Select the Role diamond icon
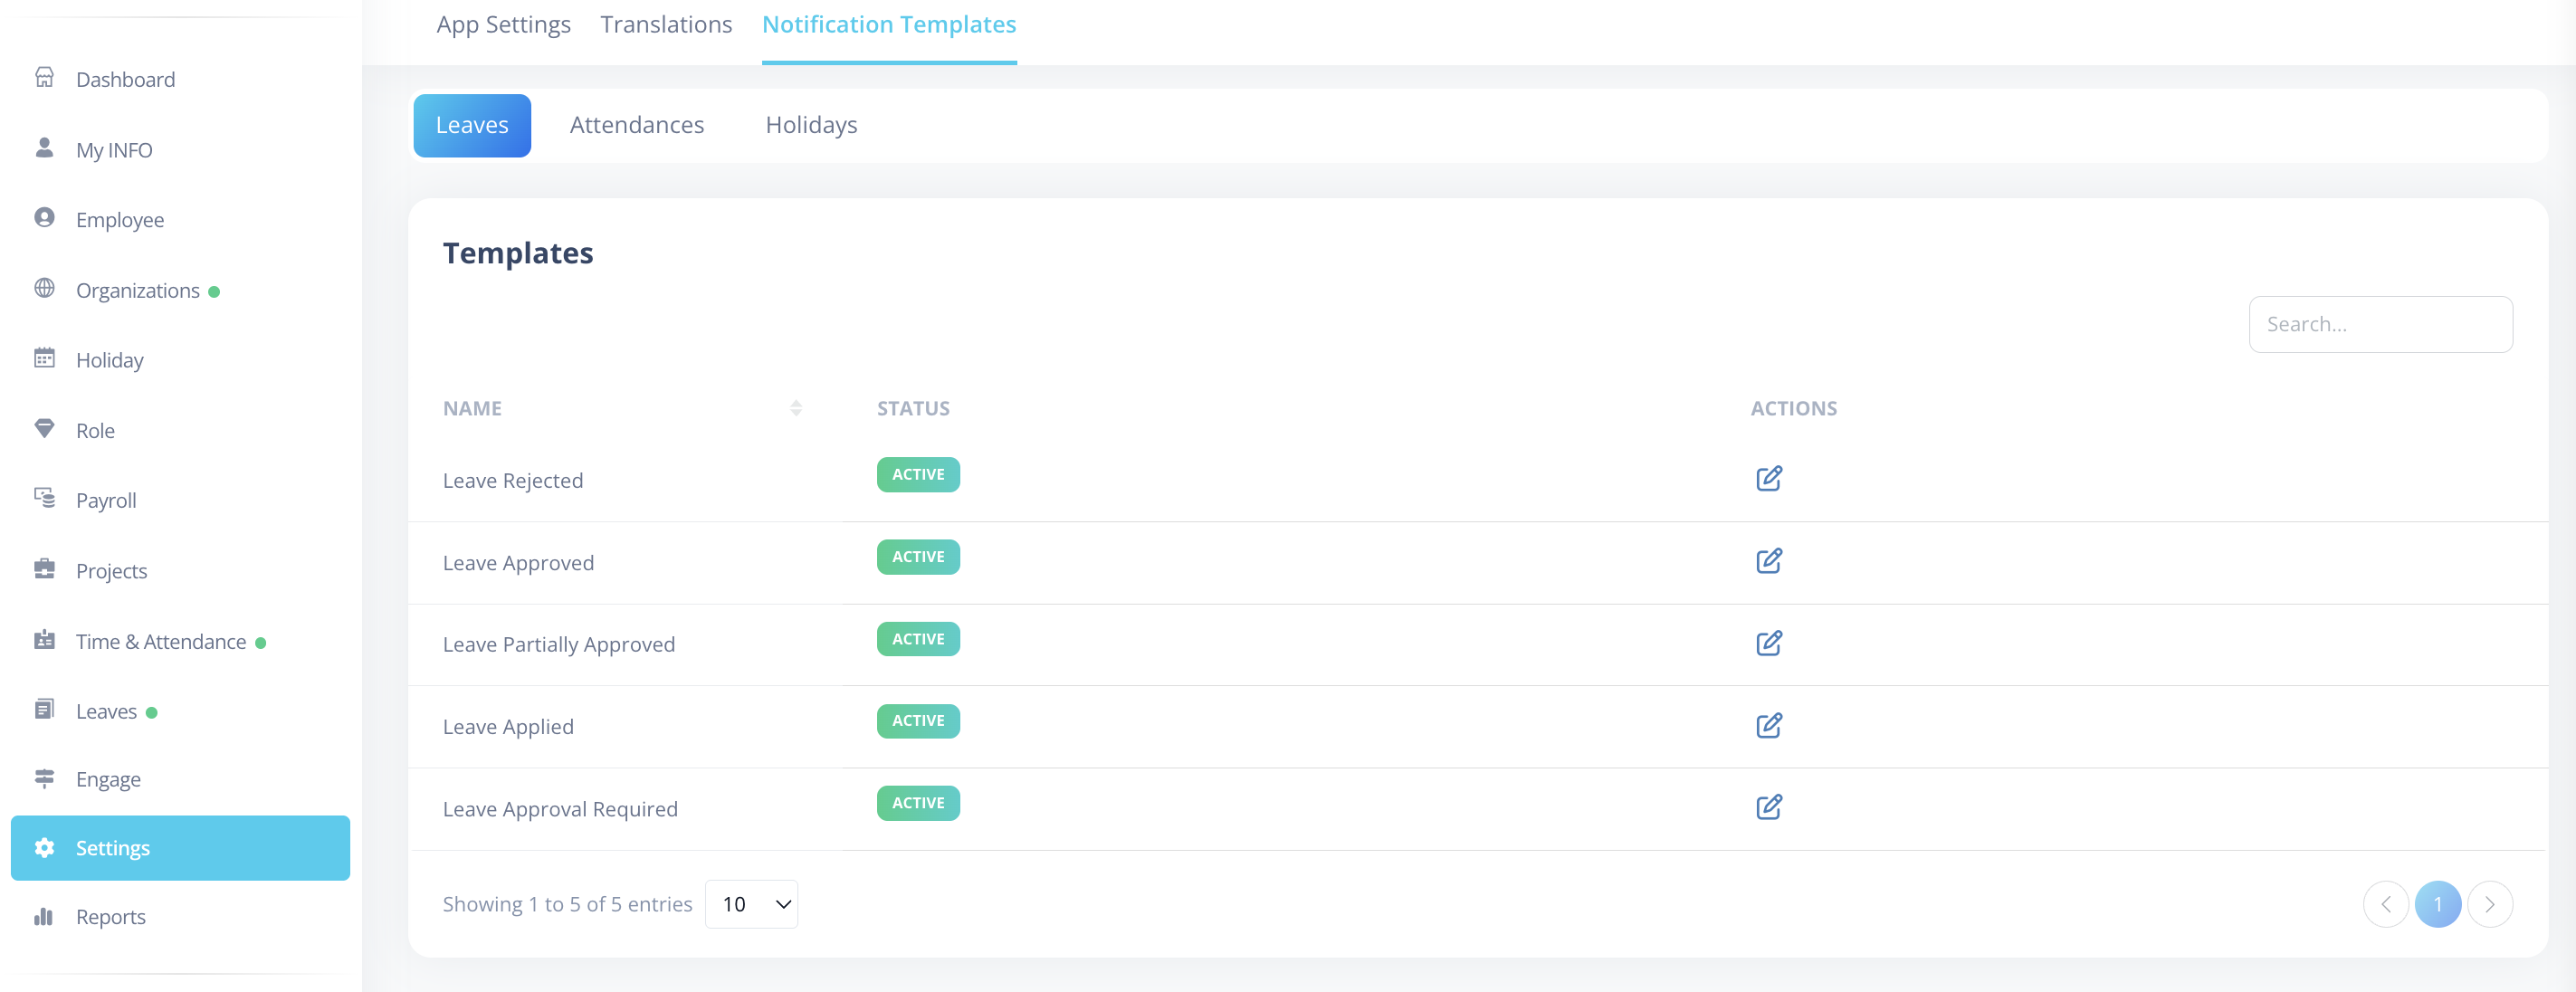This screenshot has height=992, width=2576. point(44,429)
